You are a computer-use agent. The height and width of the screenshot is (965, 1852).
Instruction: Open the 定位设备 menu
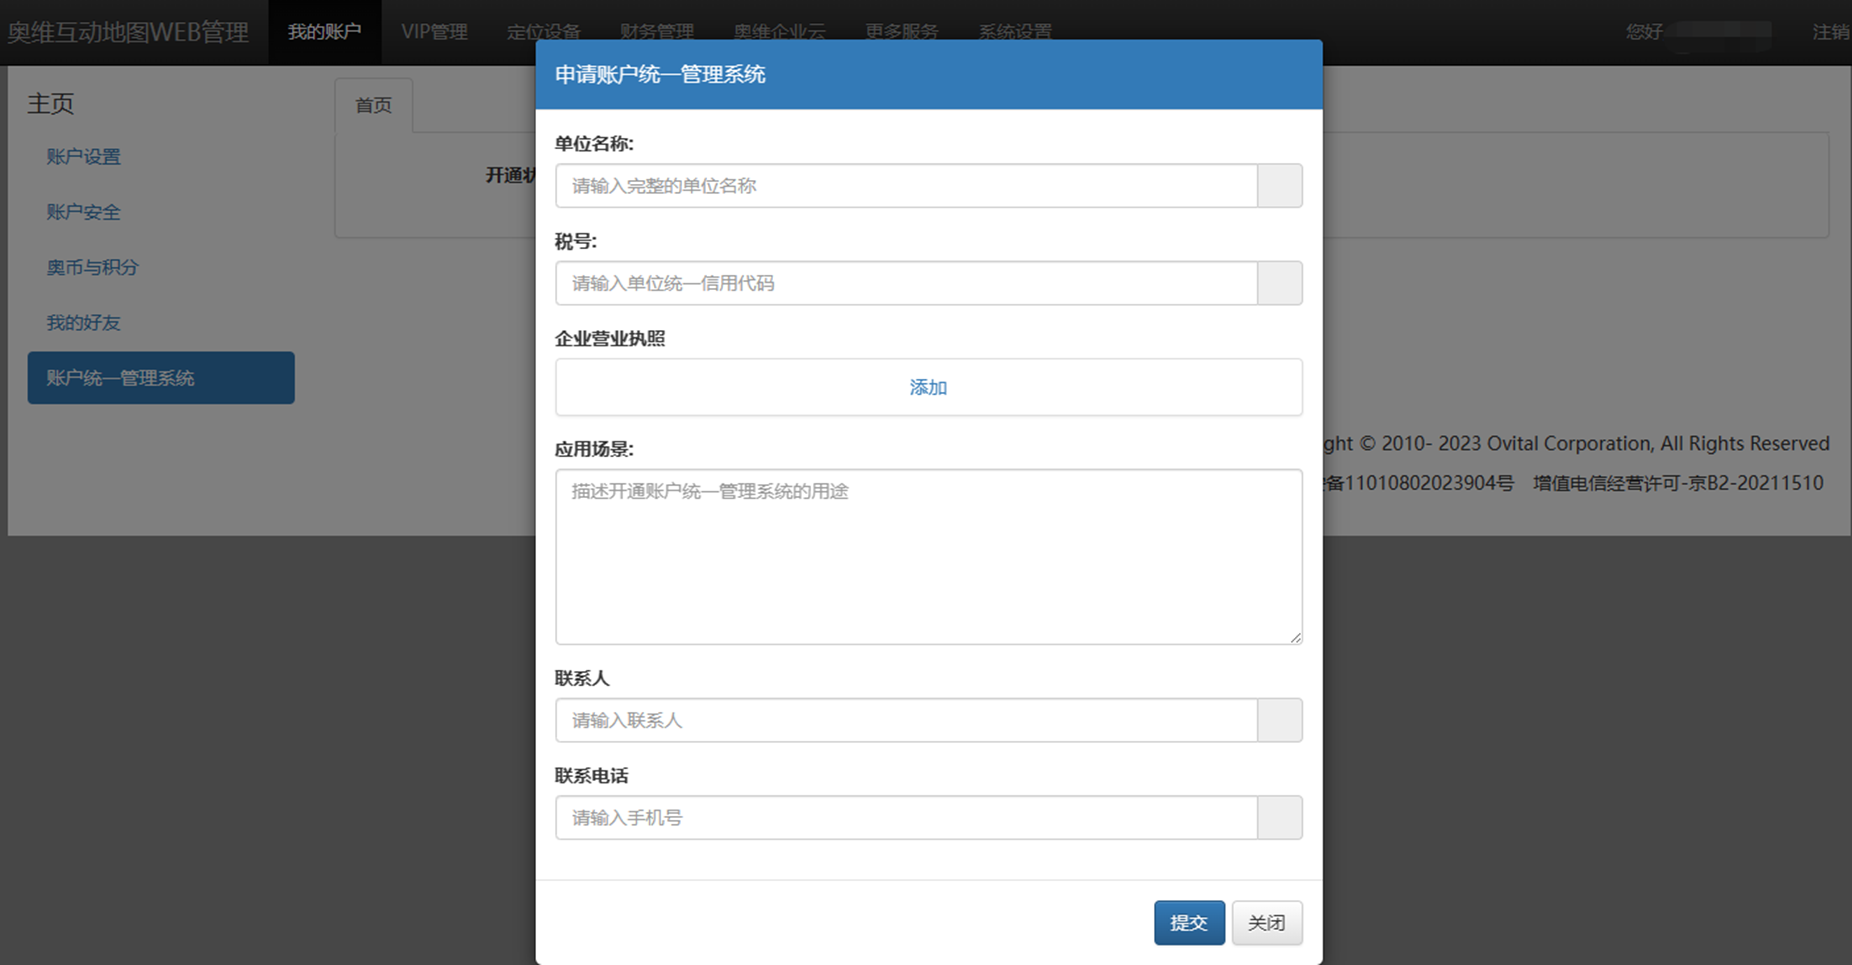[x=543, y=32]
